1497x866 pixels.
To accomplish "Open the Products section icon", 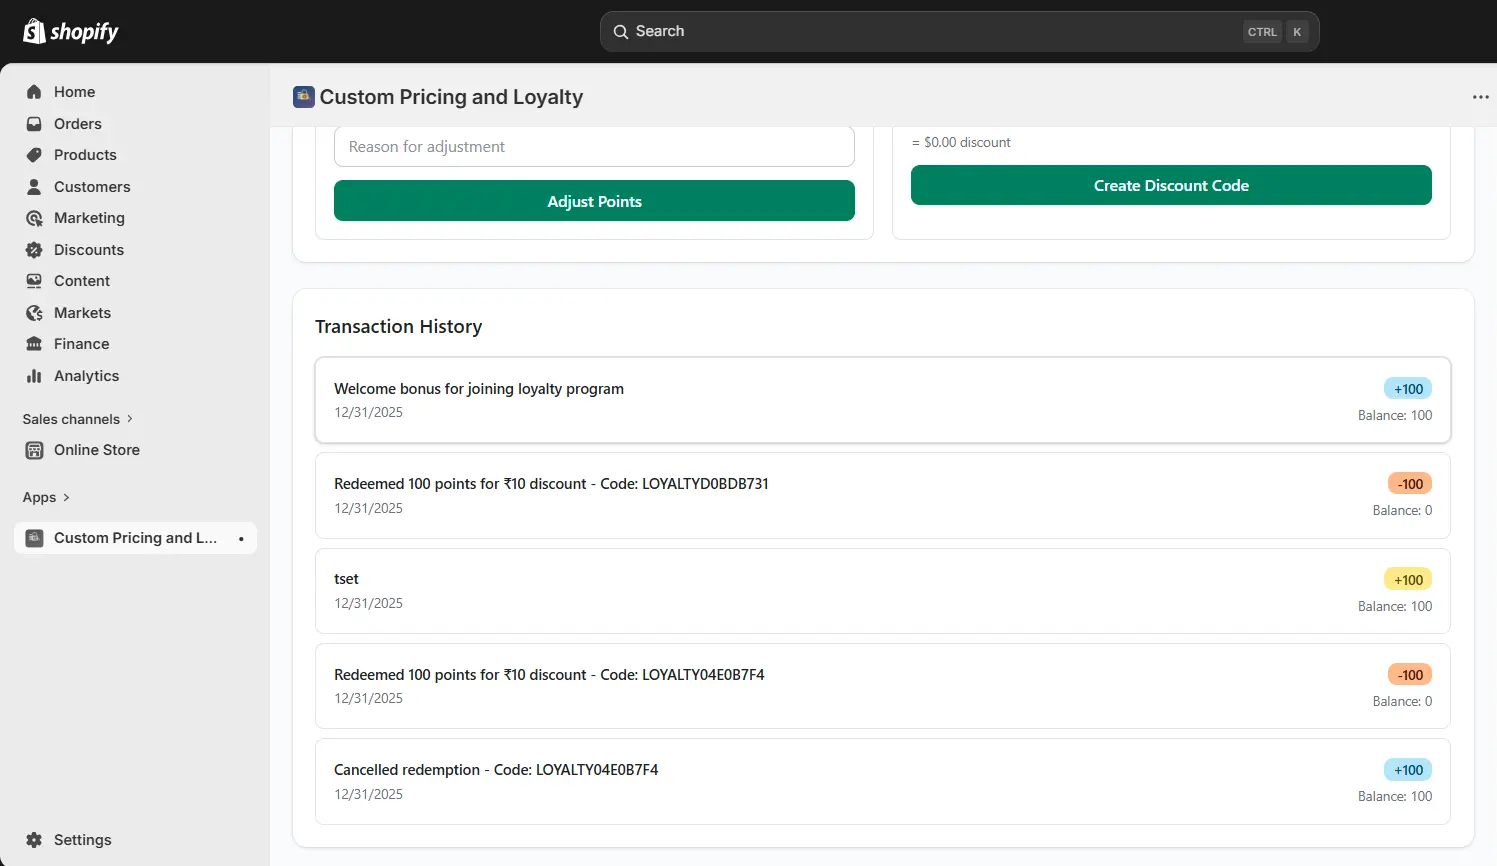I will pos(35,155).
